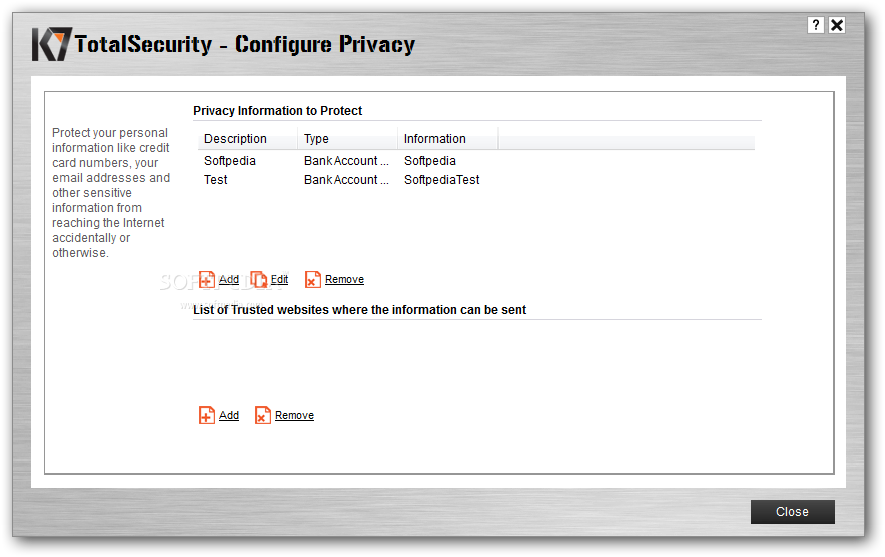Click the List of Trusted websites heading

pos(360,310)
